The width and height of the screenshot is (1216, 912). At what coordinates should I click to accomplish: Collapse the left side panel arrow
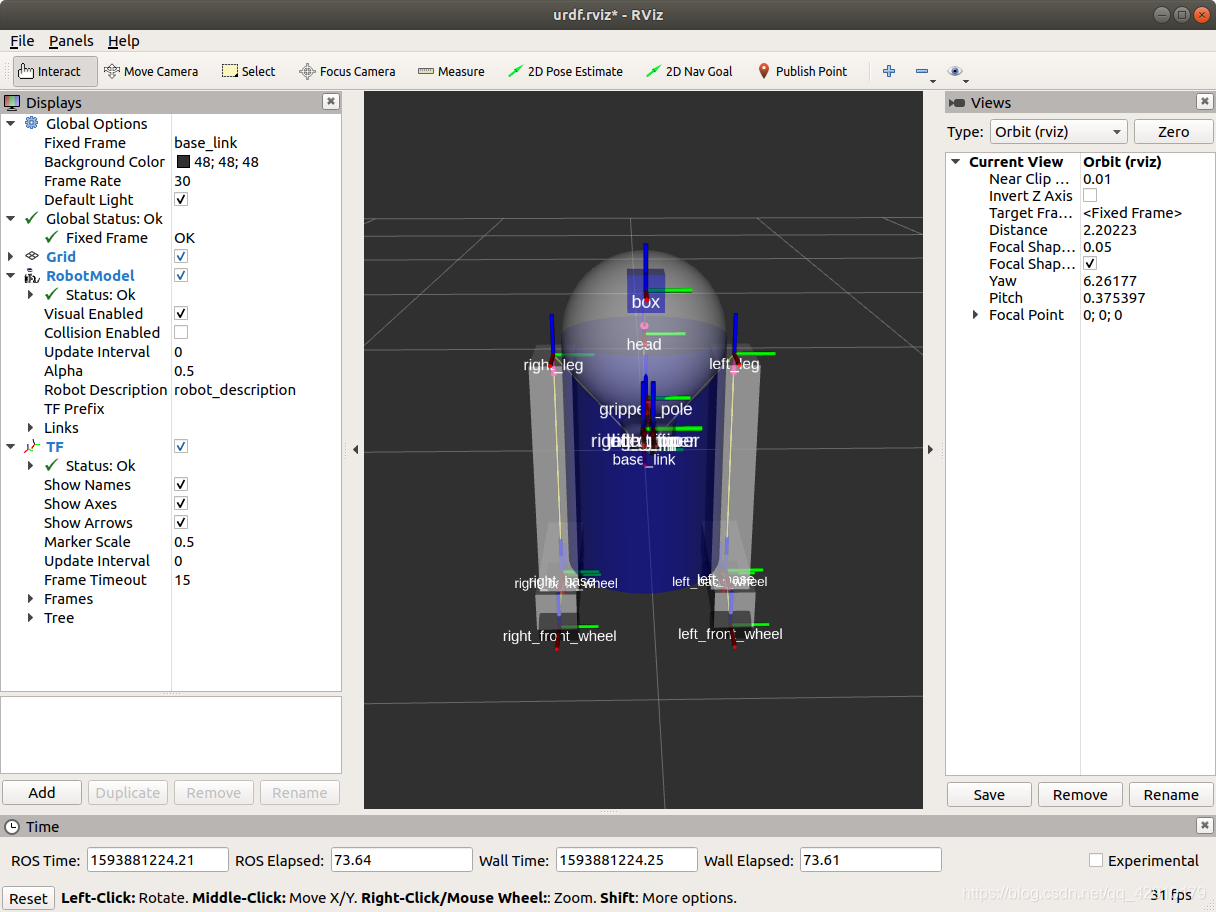pos(354,450)
